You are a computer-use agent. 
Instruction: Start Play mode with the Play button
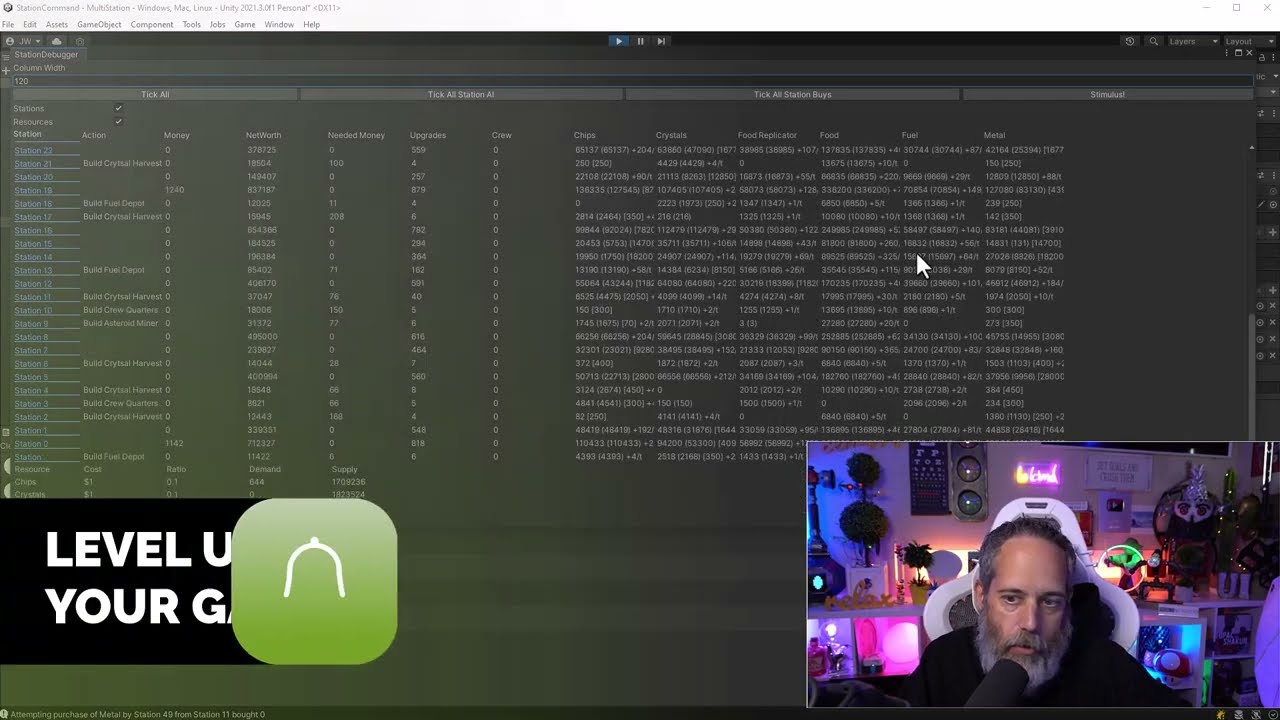tap(619, 41)
